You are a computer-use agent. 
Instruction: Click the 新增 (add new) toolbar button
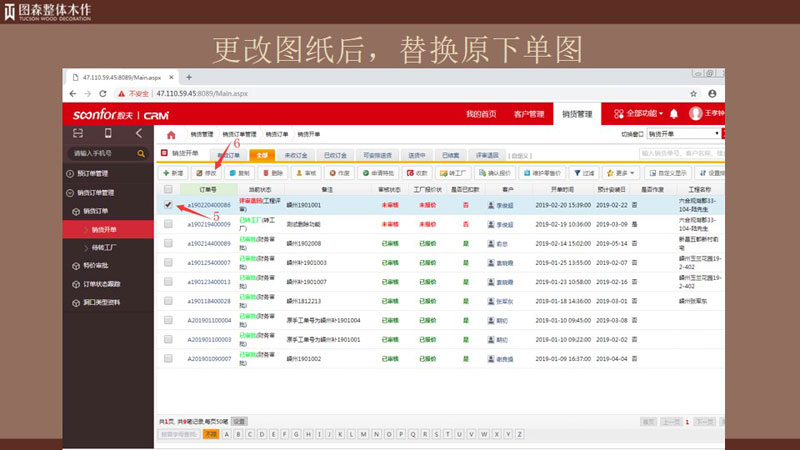click(x=174, y=173)
